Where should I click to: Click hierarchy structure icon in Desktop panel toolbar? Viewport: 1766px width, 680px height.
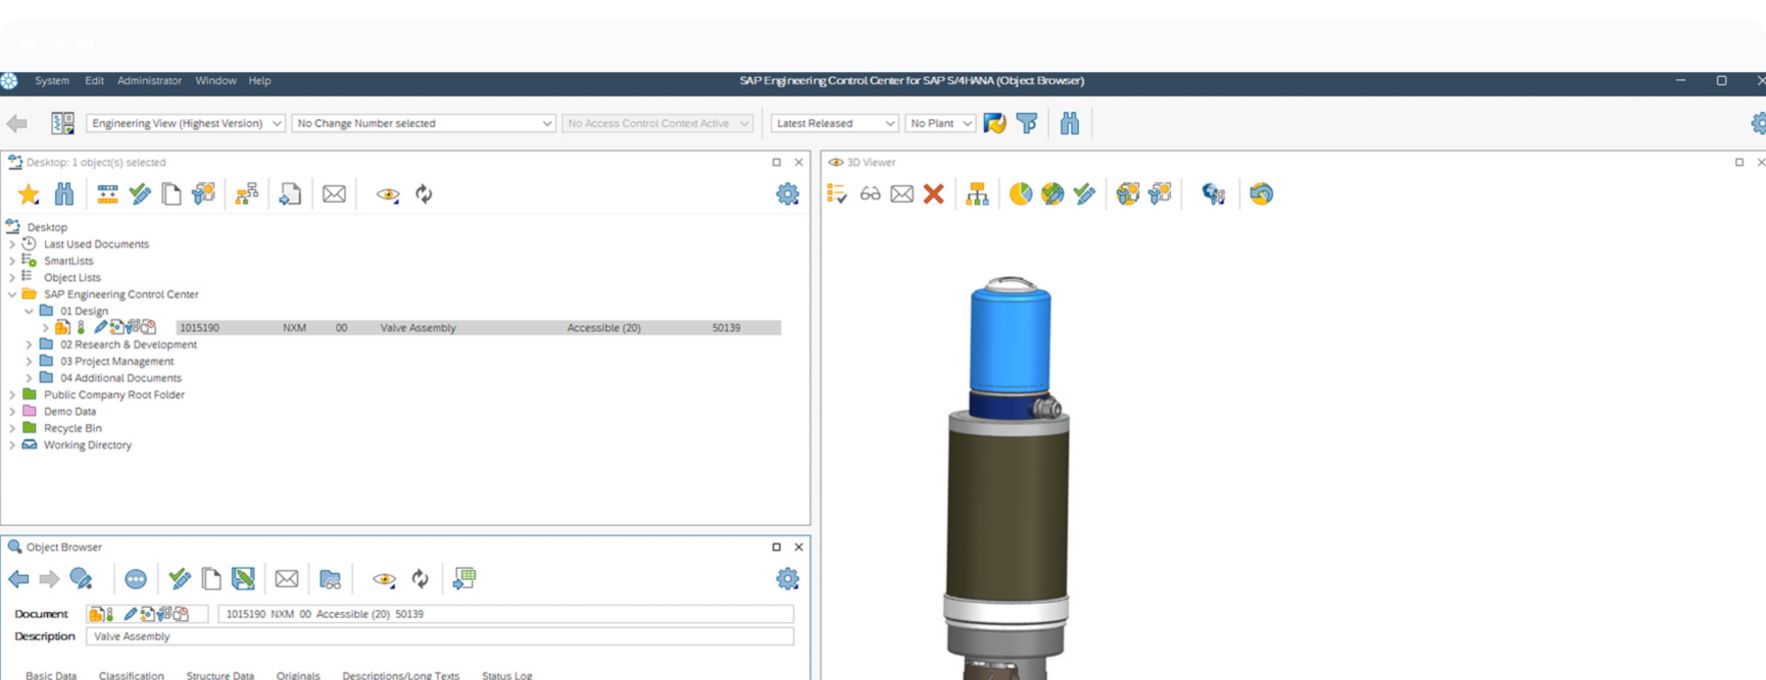tap(246, 194)
